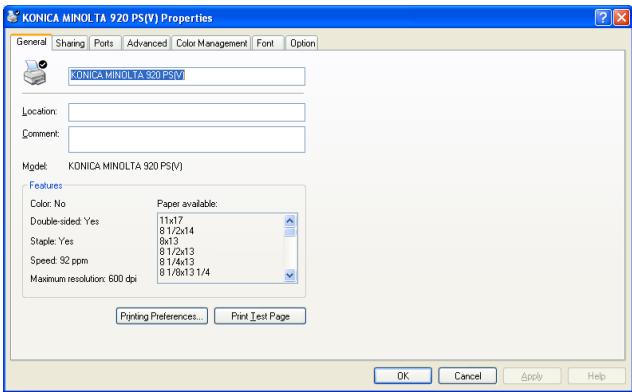Click the 'Color: No' feature text
The height and width of the screenshot is (392, 632).
click(x=48, y=204)
